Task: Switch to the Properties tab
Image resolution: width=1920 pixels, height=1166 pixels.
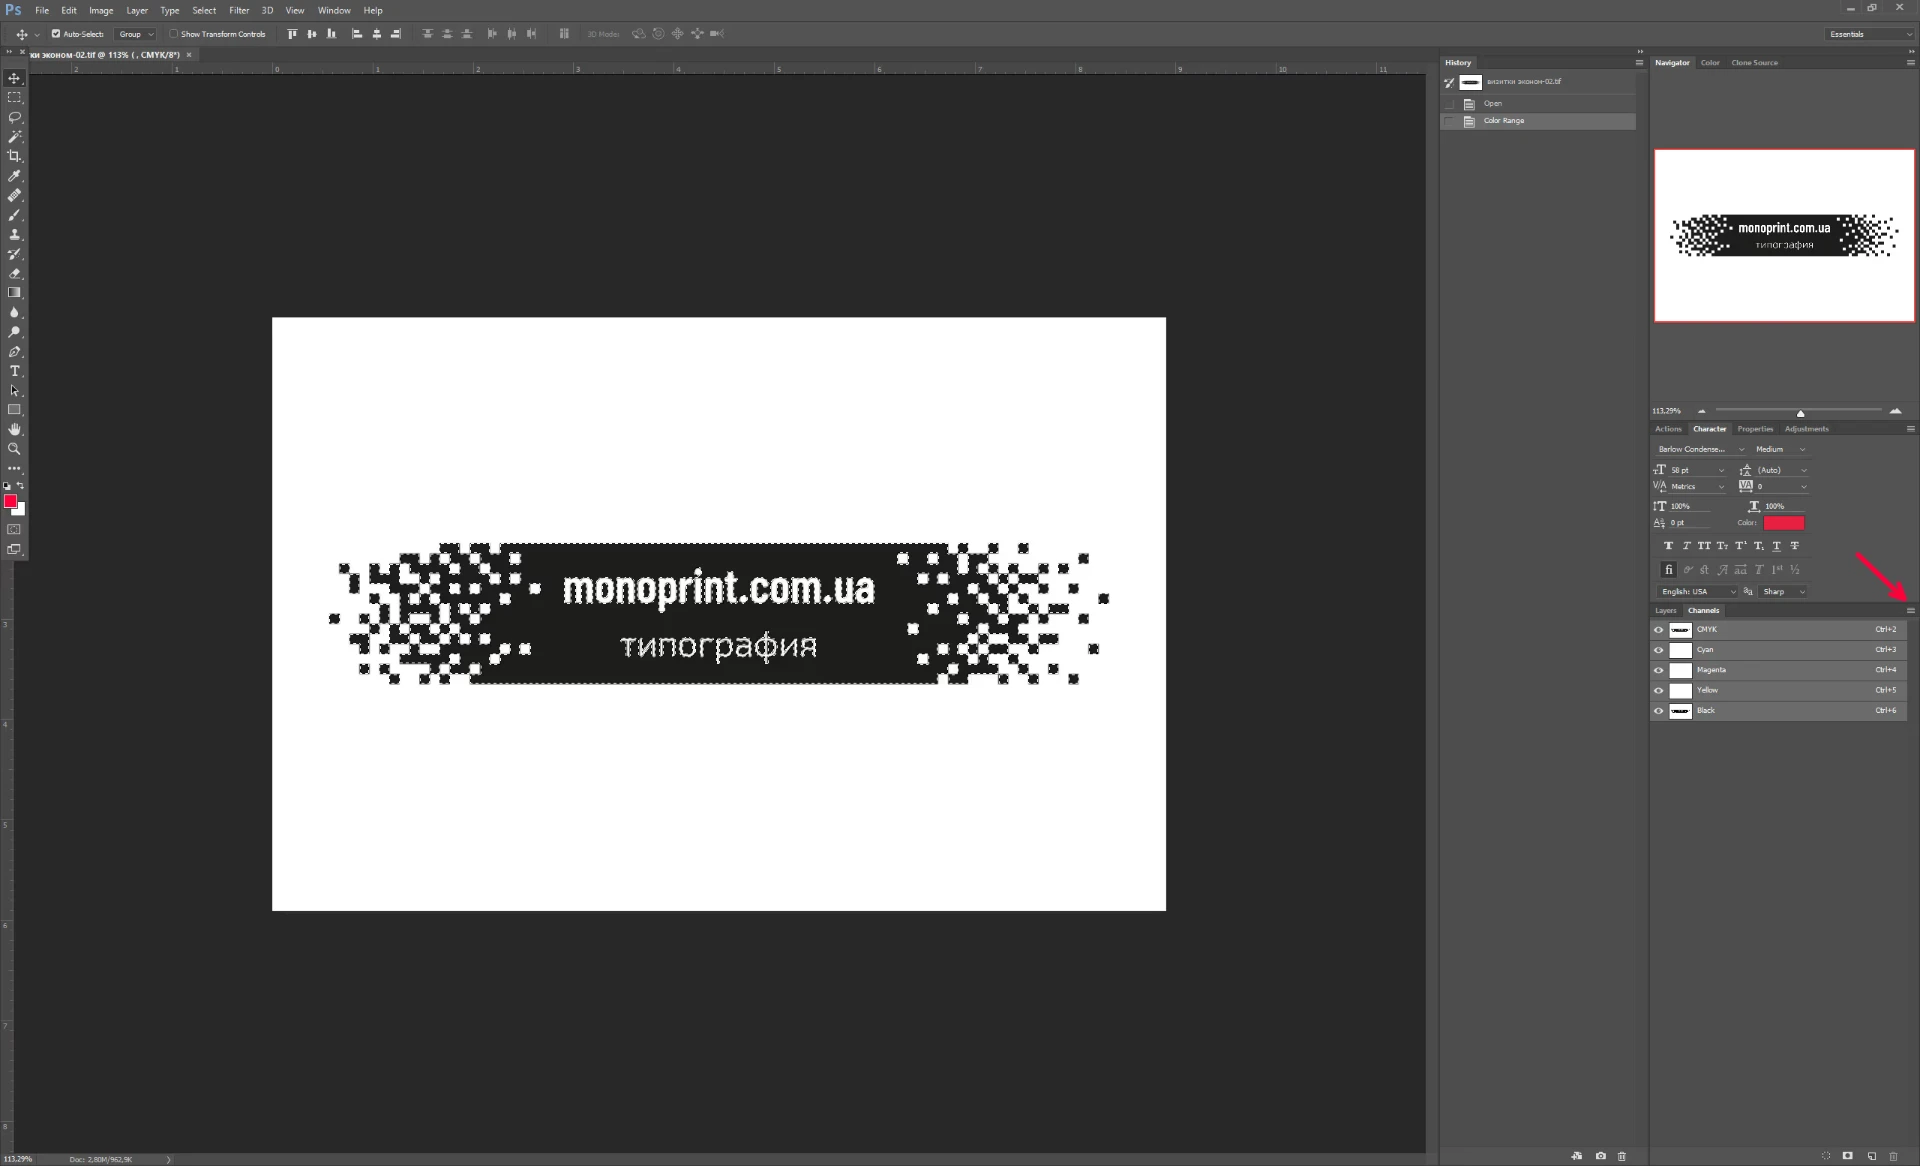Action: tap(1755, 429)
